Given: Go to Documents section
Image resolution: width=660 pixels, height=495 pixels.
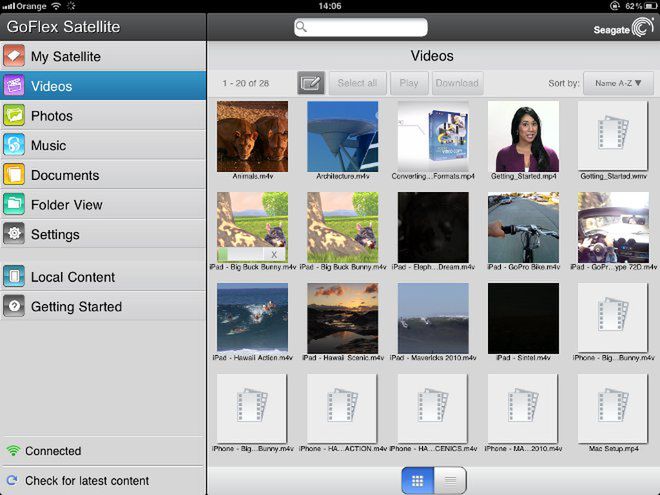Looking at the screenshot, I should 103,175.
